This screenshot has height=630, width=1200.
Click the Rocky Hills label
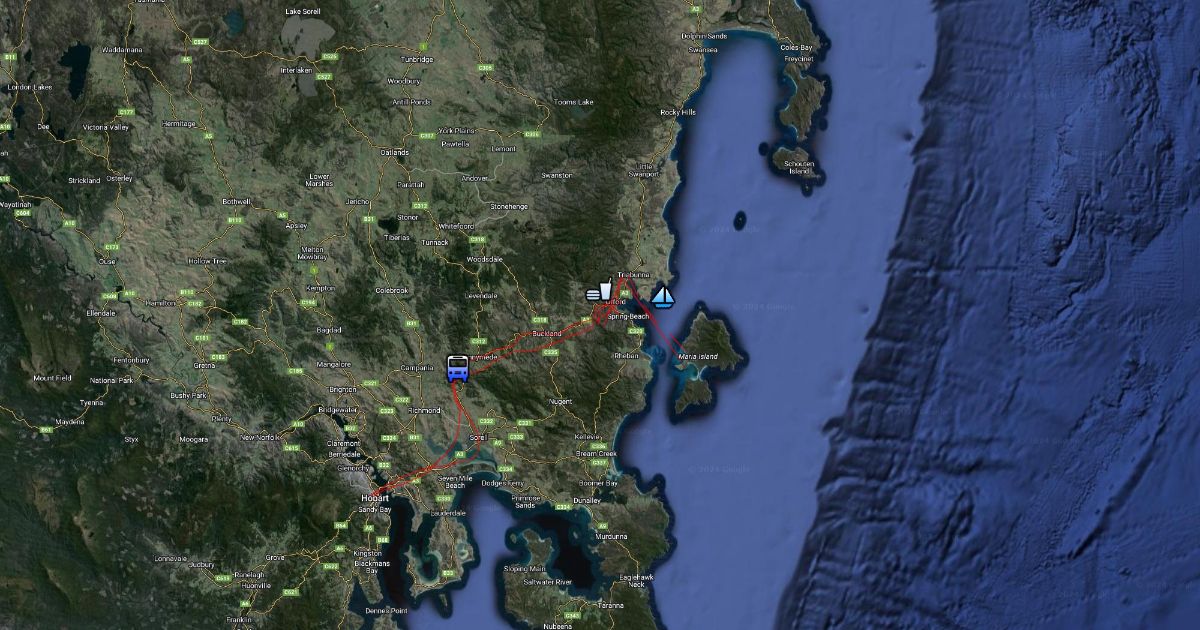point(678,112)
